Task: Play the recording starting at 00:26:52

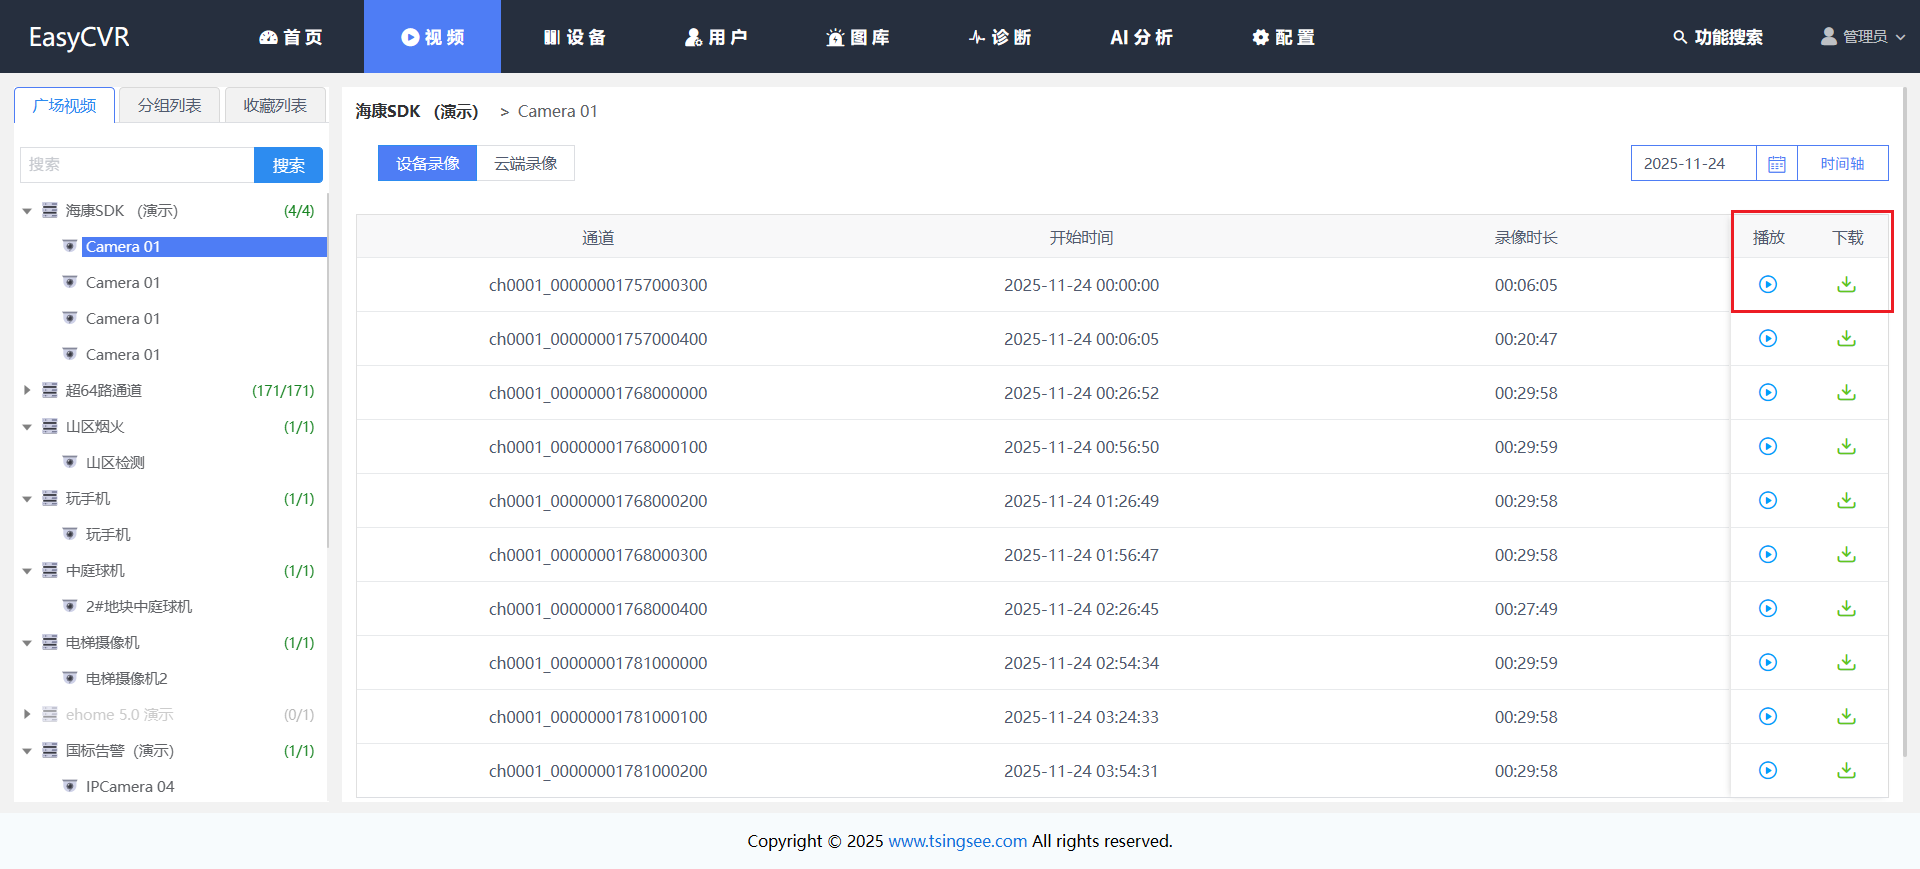Action: (1768, 393)
